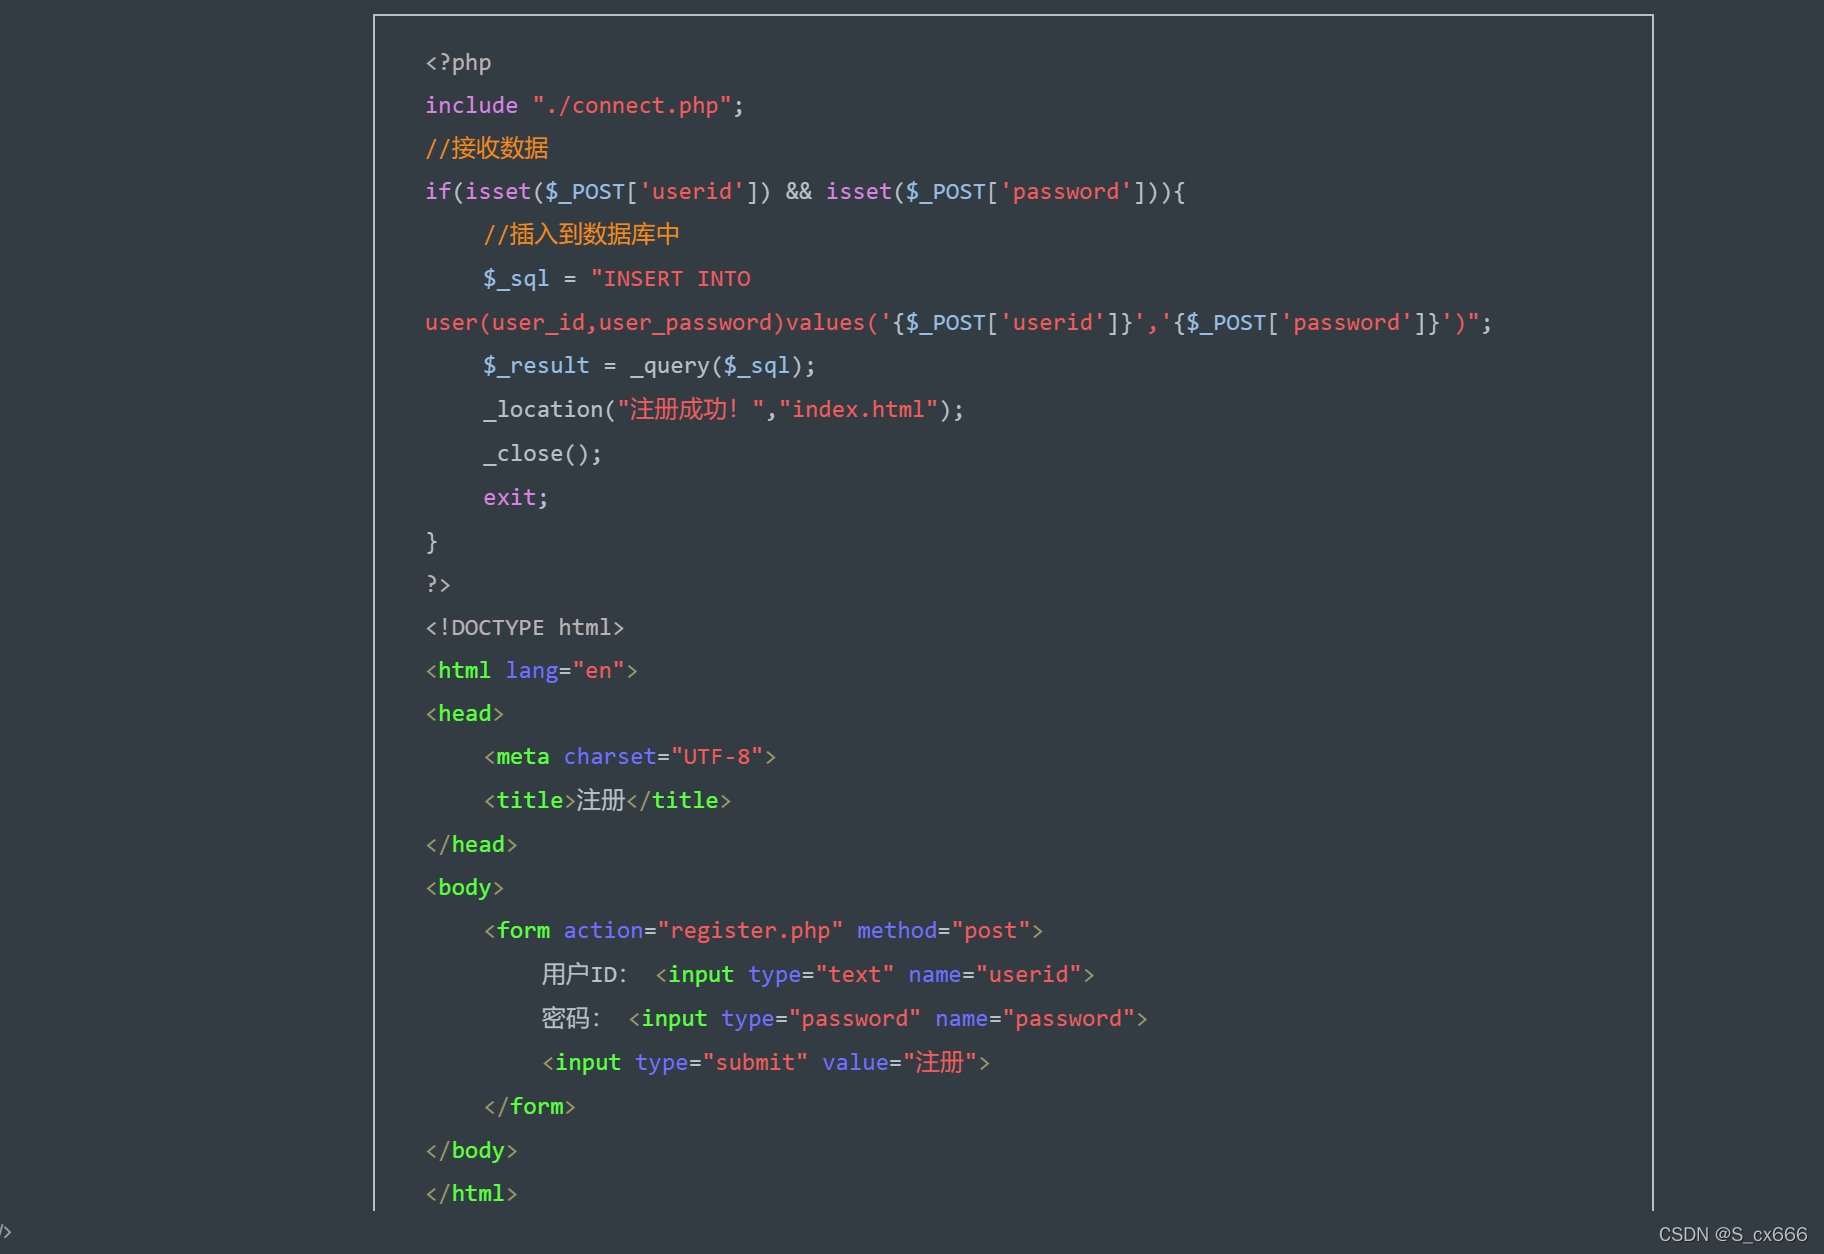Click the 'exit;' statement
The image size is (1824, 1254).
(x=516, y=497)
